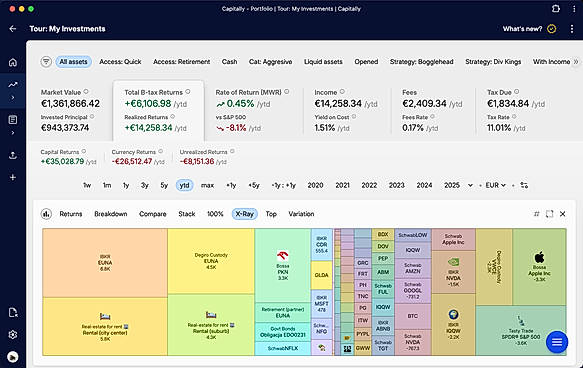Screen dimensions: 583x368
Task: Click the settings sliders icon beside EUR
Action: coord(524,185)
